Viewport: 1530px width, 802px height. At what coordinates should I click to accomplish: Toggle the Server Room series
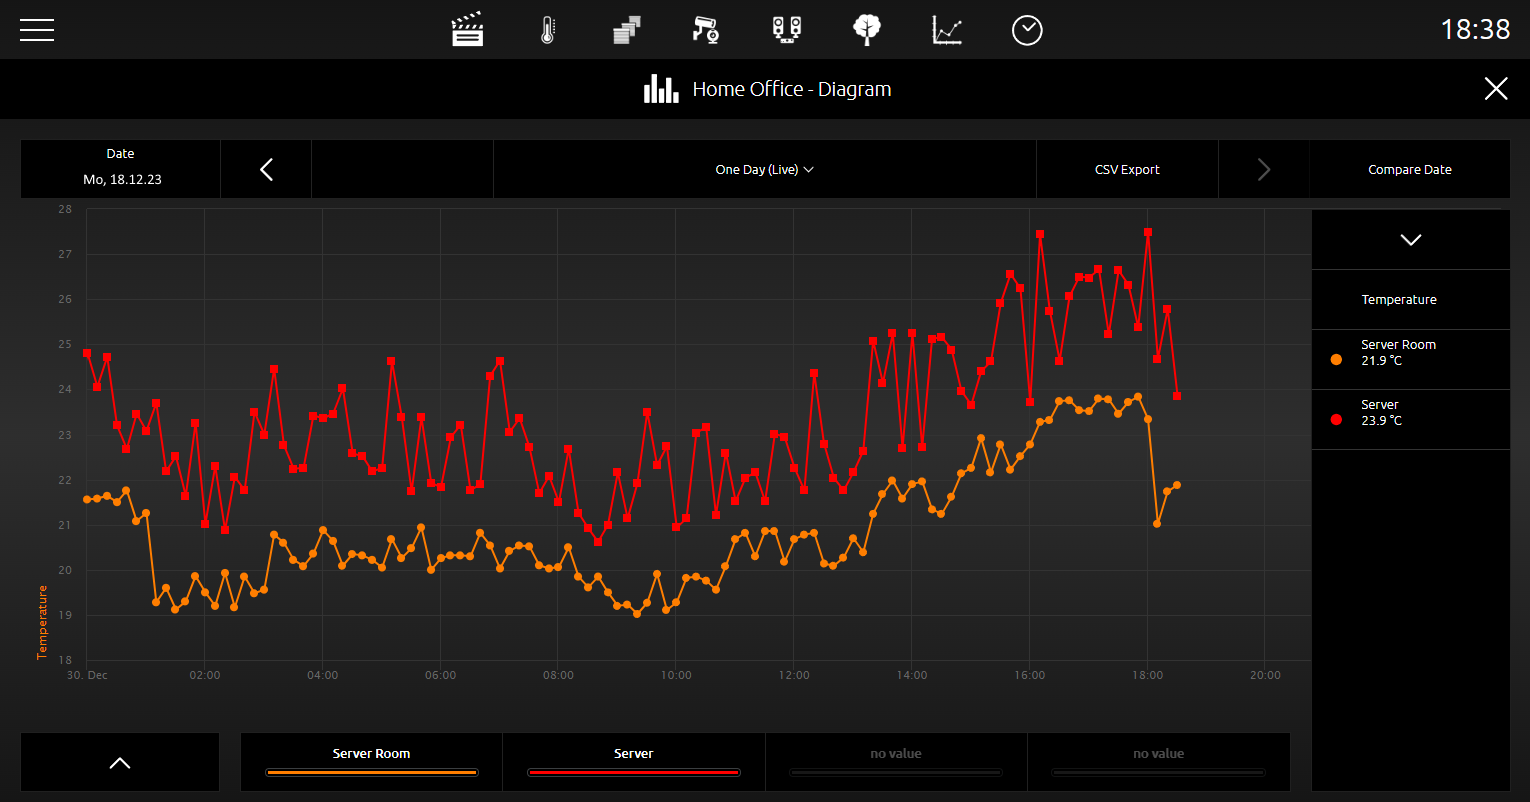[x=372, y=762]
